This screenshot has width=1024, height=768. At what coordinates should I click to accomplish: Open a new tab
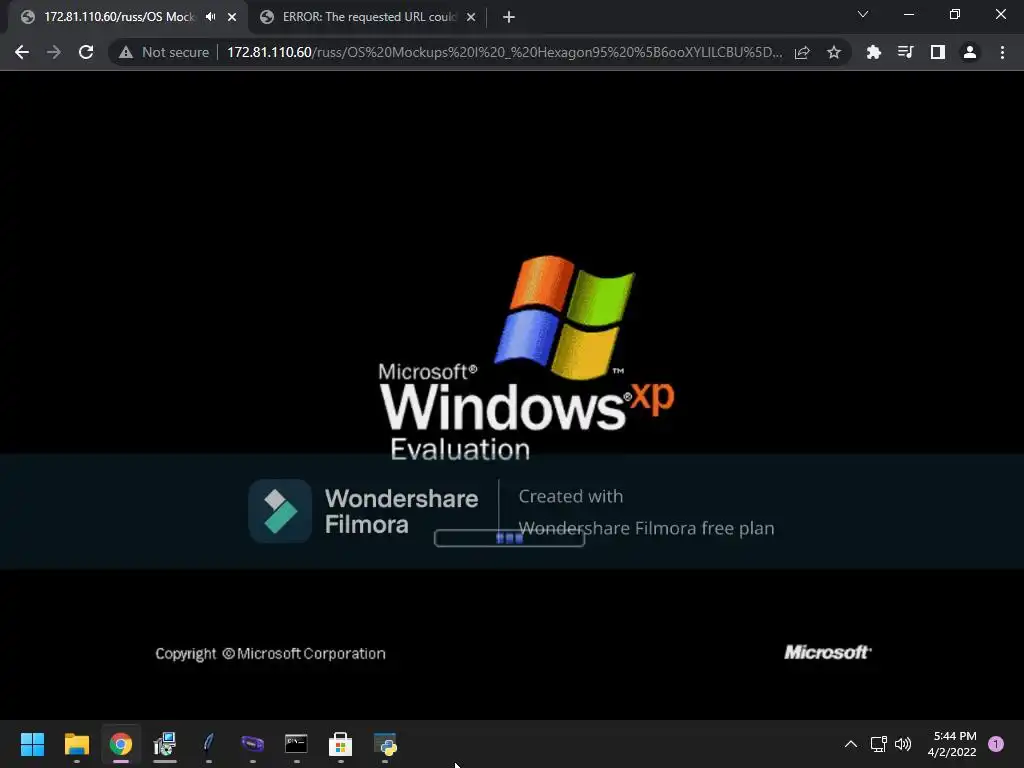coord(509,17)
